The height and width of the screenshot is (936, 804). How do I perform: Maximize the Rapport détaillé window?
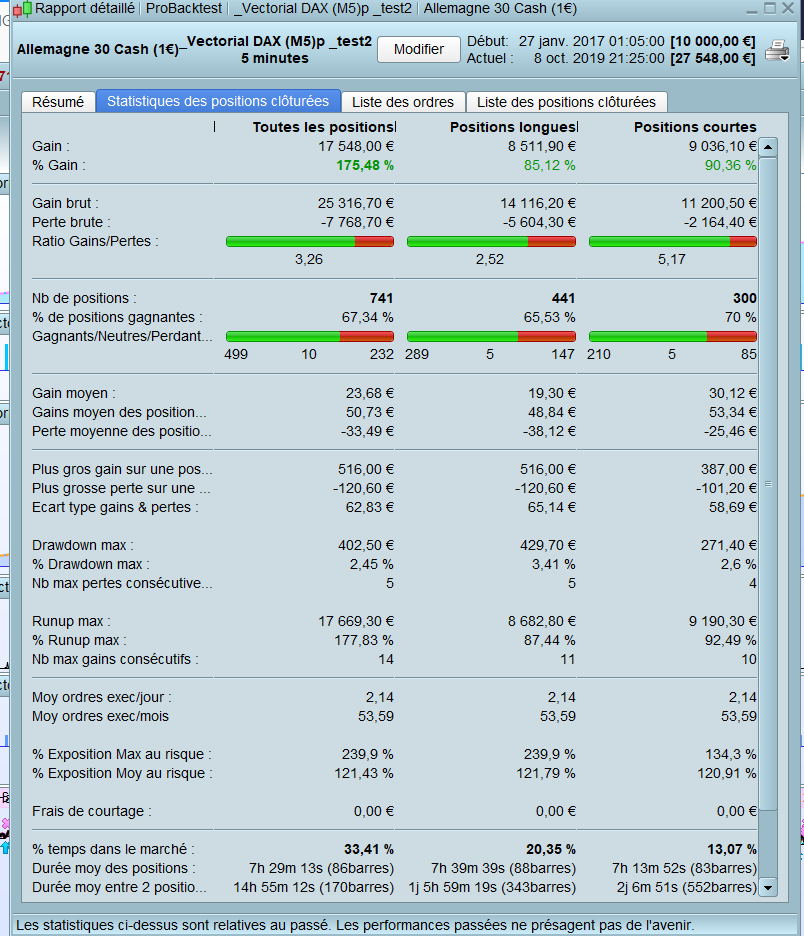770,8
